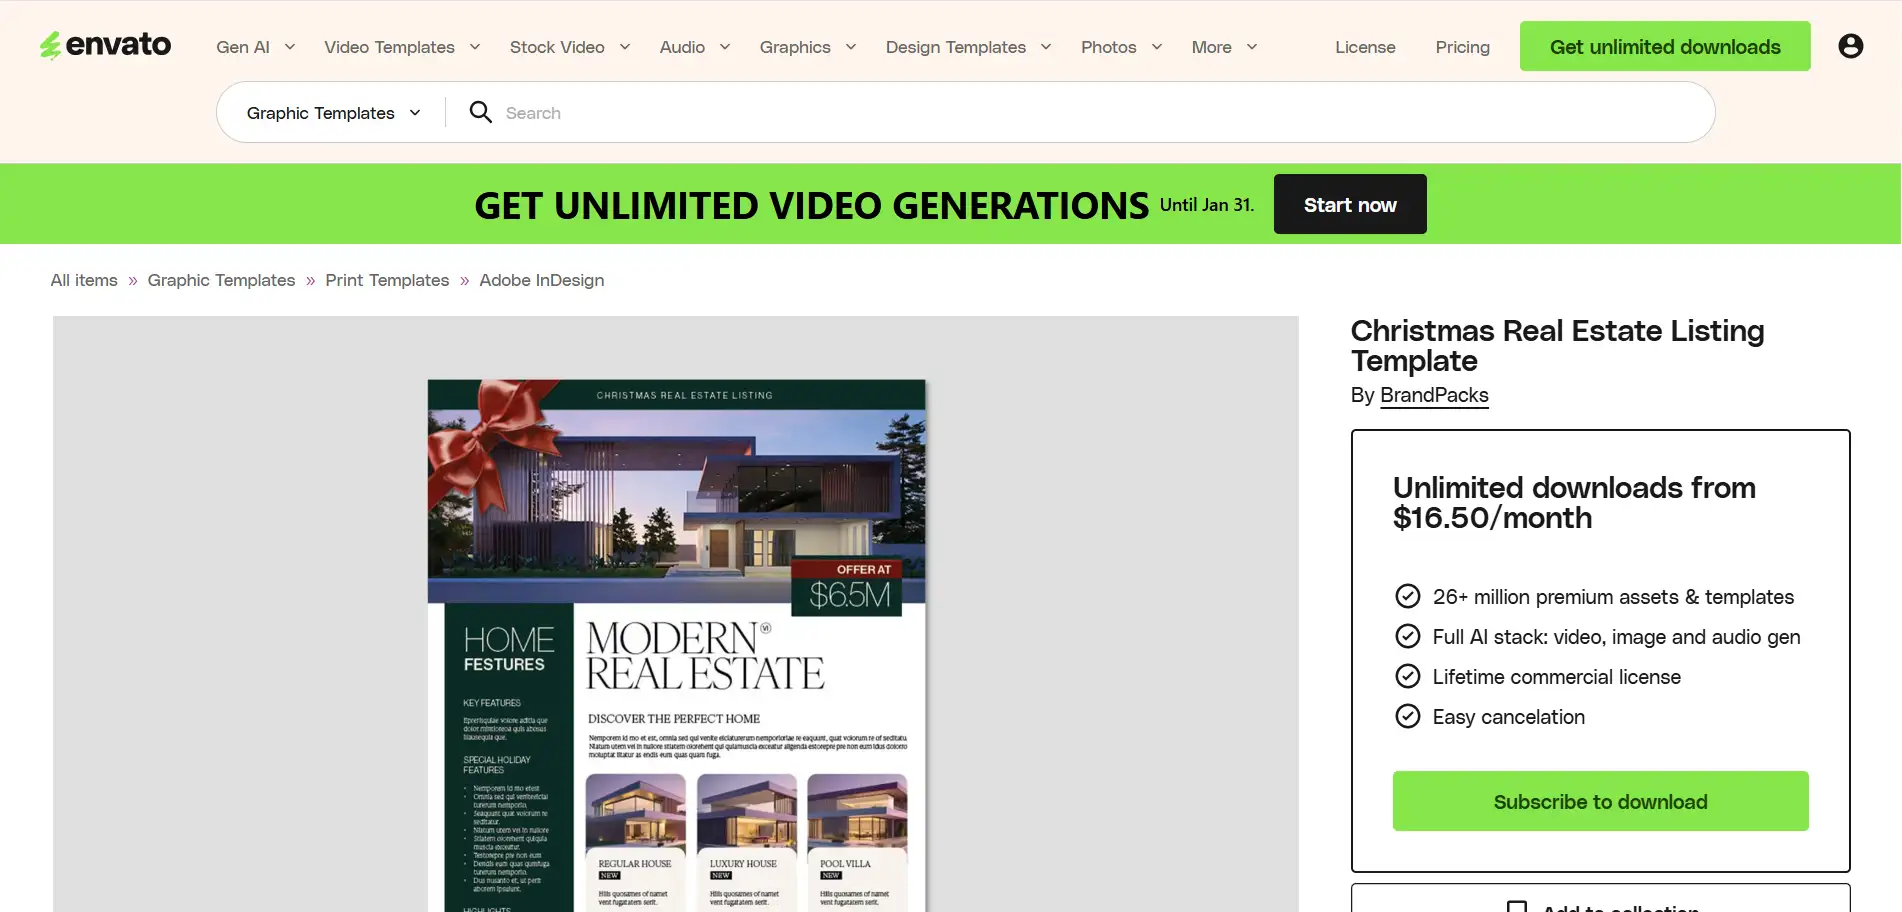Expand the Graphics menu

coord(807,47)
